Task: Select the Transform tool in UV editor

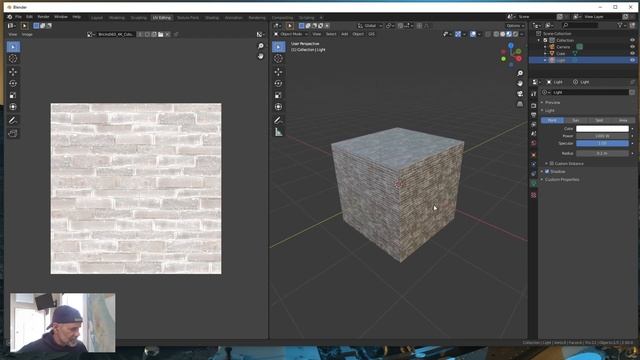Action: tap(13, 107)
